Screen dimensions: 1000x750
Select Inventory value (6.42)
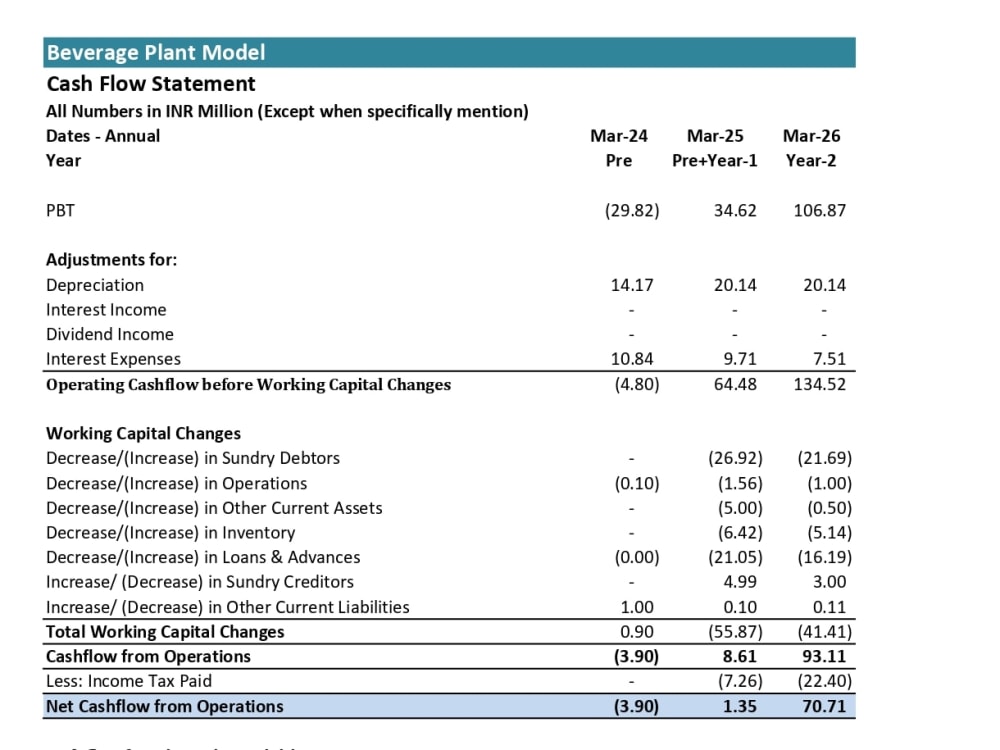(x=740, y=533)
